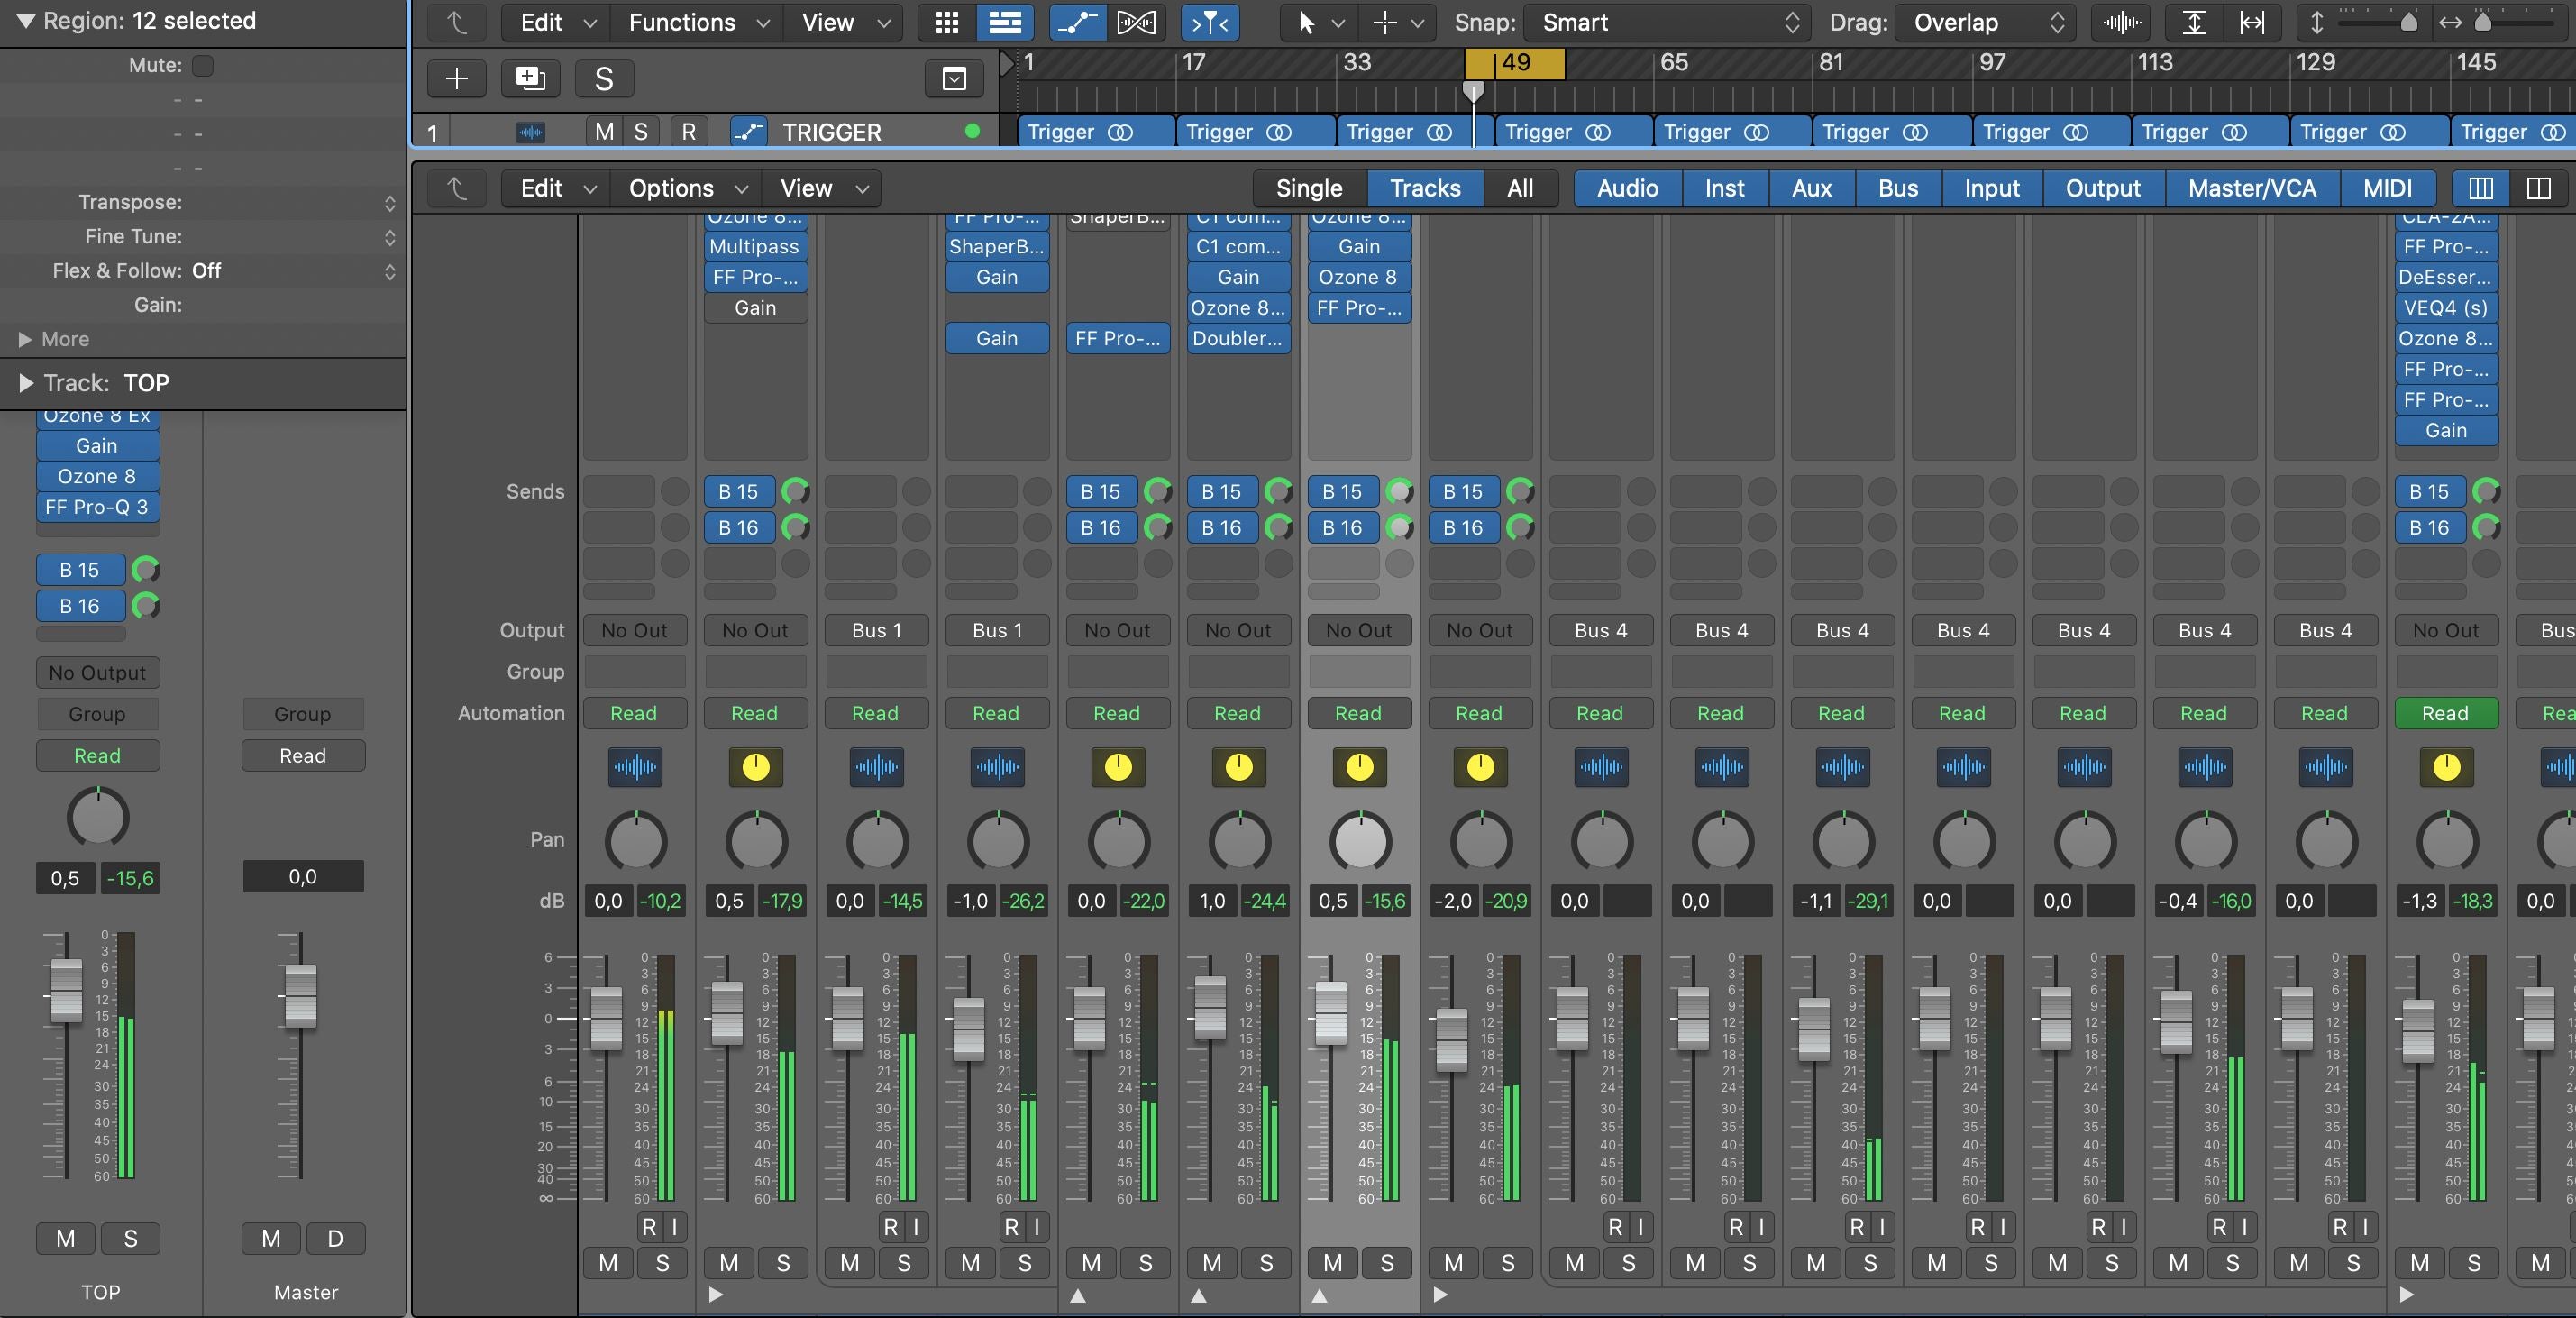Open Flex mode with the Flex icon
The image size is (2576, 1318).
pyautogui.click(x=1137, y=22)
